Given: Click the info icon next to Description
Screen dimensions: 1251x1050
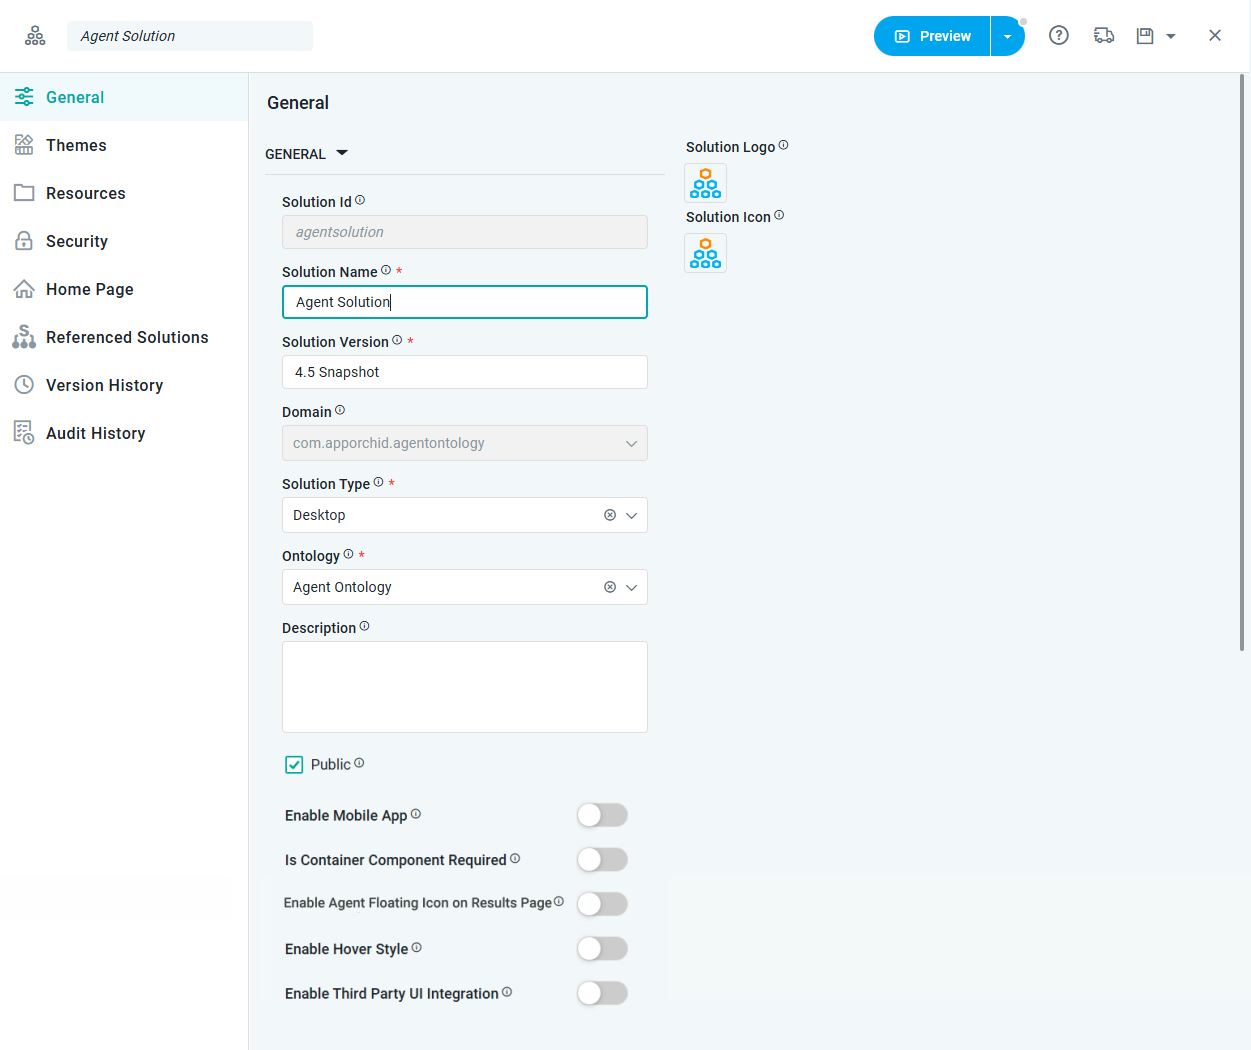Looking at the screenshot, I should coord(364,626).
